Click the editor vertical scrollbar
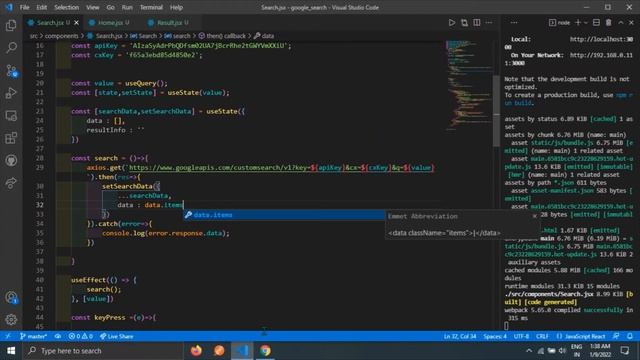Screen dimensions: 640x360 (496, 111)
